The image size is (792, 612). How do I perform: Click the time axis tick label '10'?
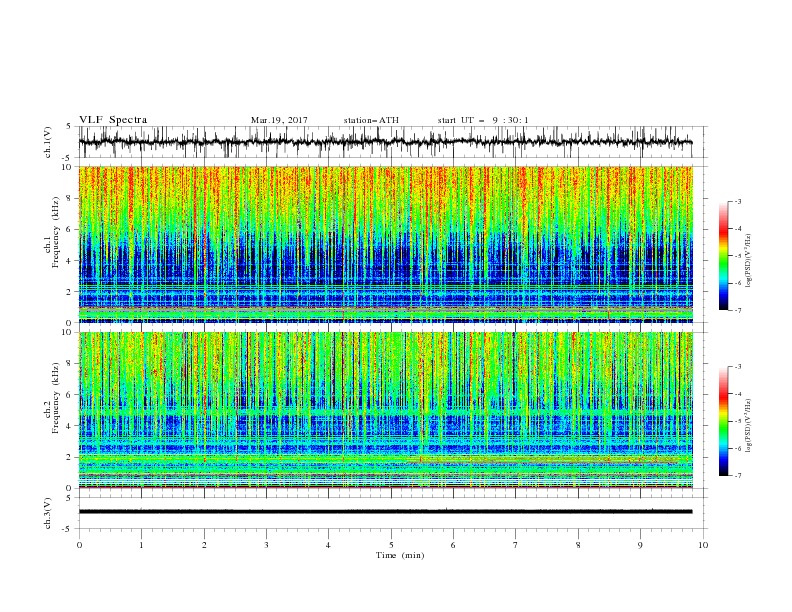[703, 545]
